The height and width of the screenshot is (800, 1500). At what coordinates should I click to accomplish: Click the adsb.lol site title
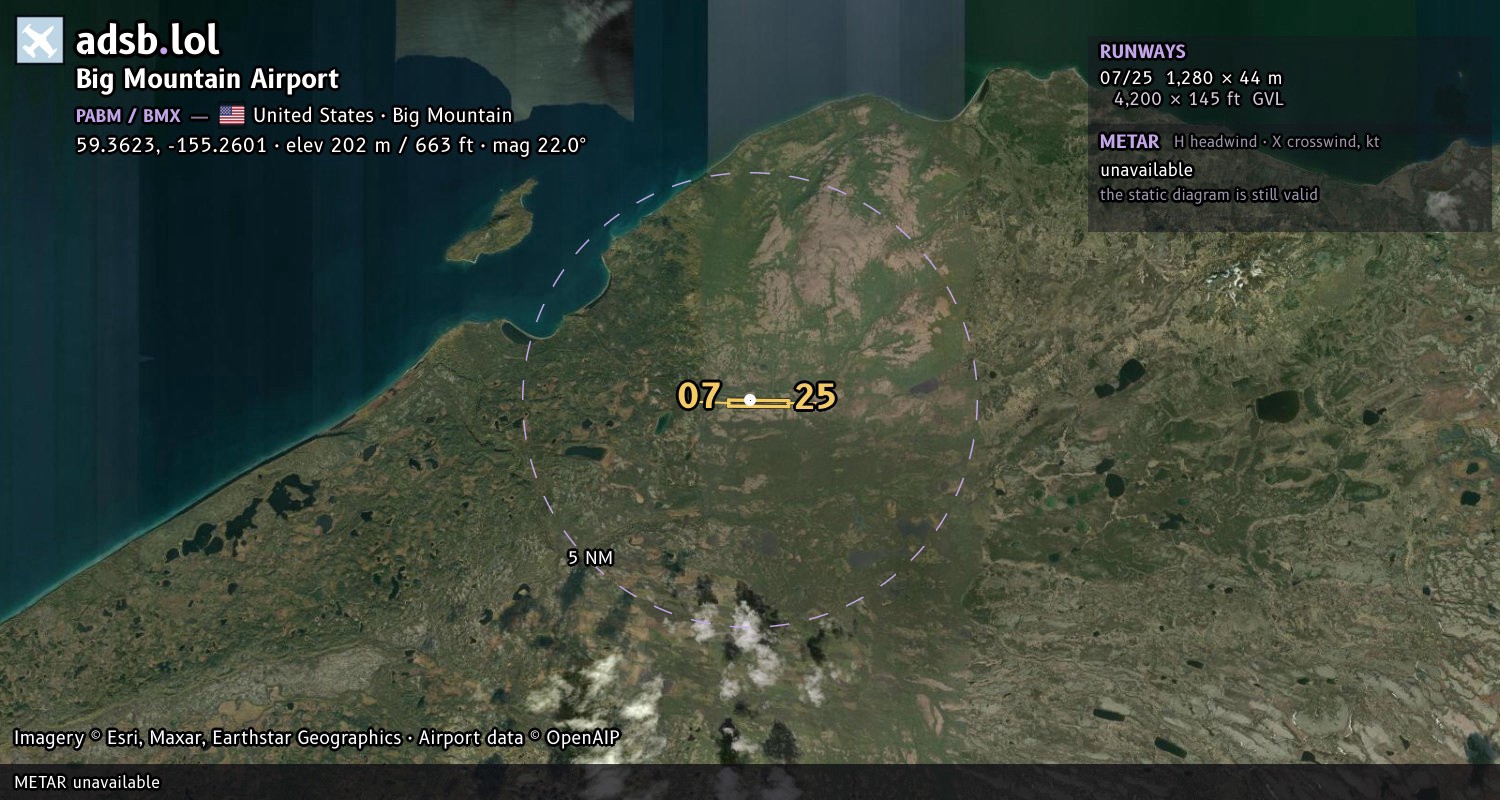(x=148, y=41)
